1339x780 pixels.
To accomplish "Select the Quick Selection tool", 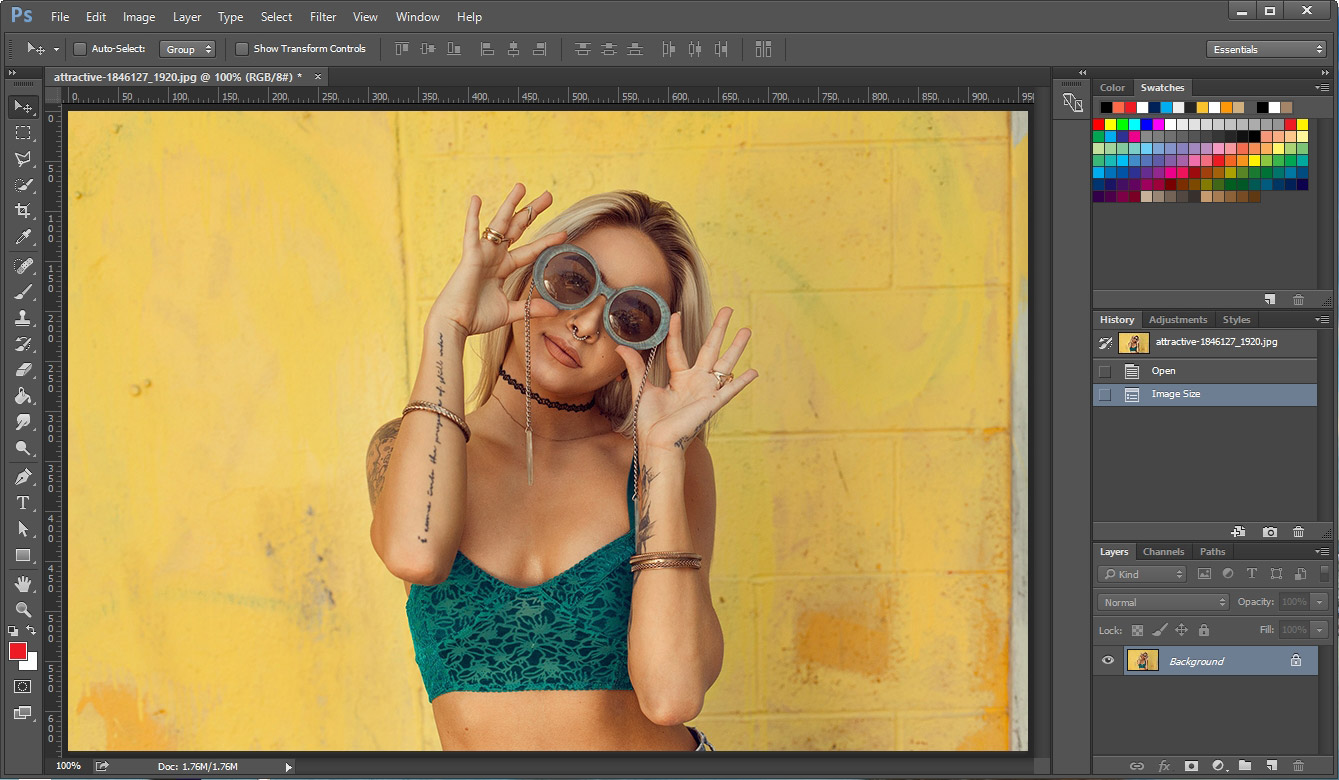I will tap(23, 185).
